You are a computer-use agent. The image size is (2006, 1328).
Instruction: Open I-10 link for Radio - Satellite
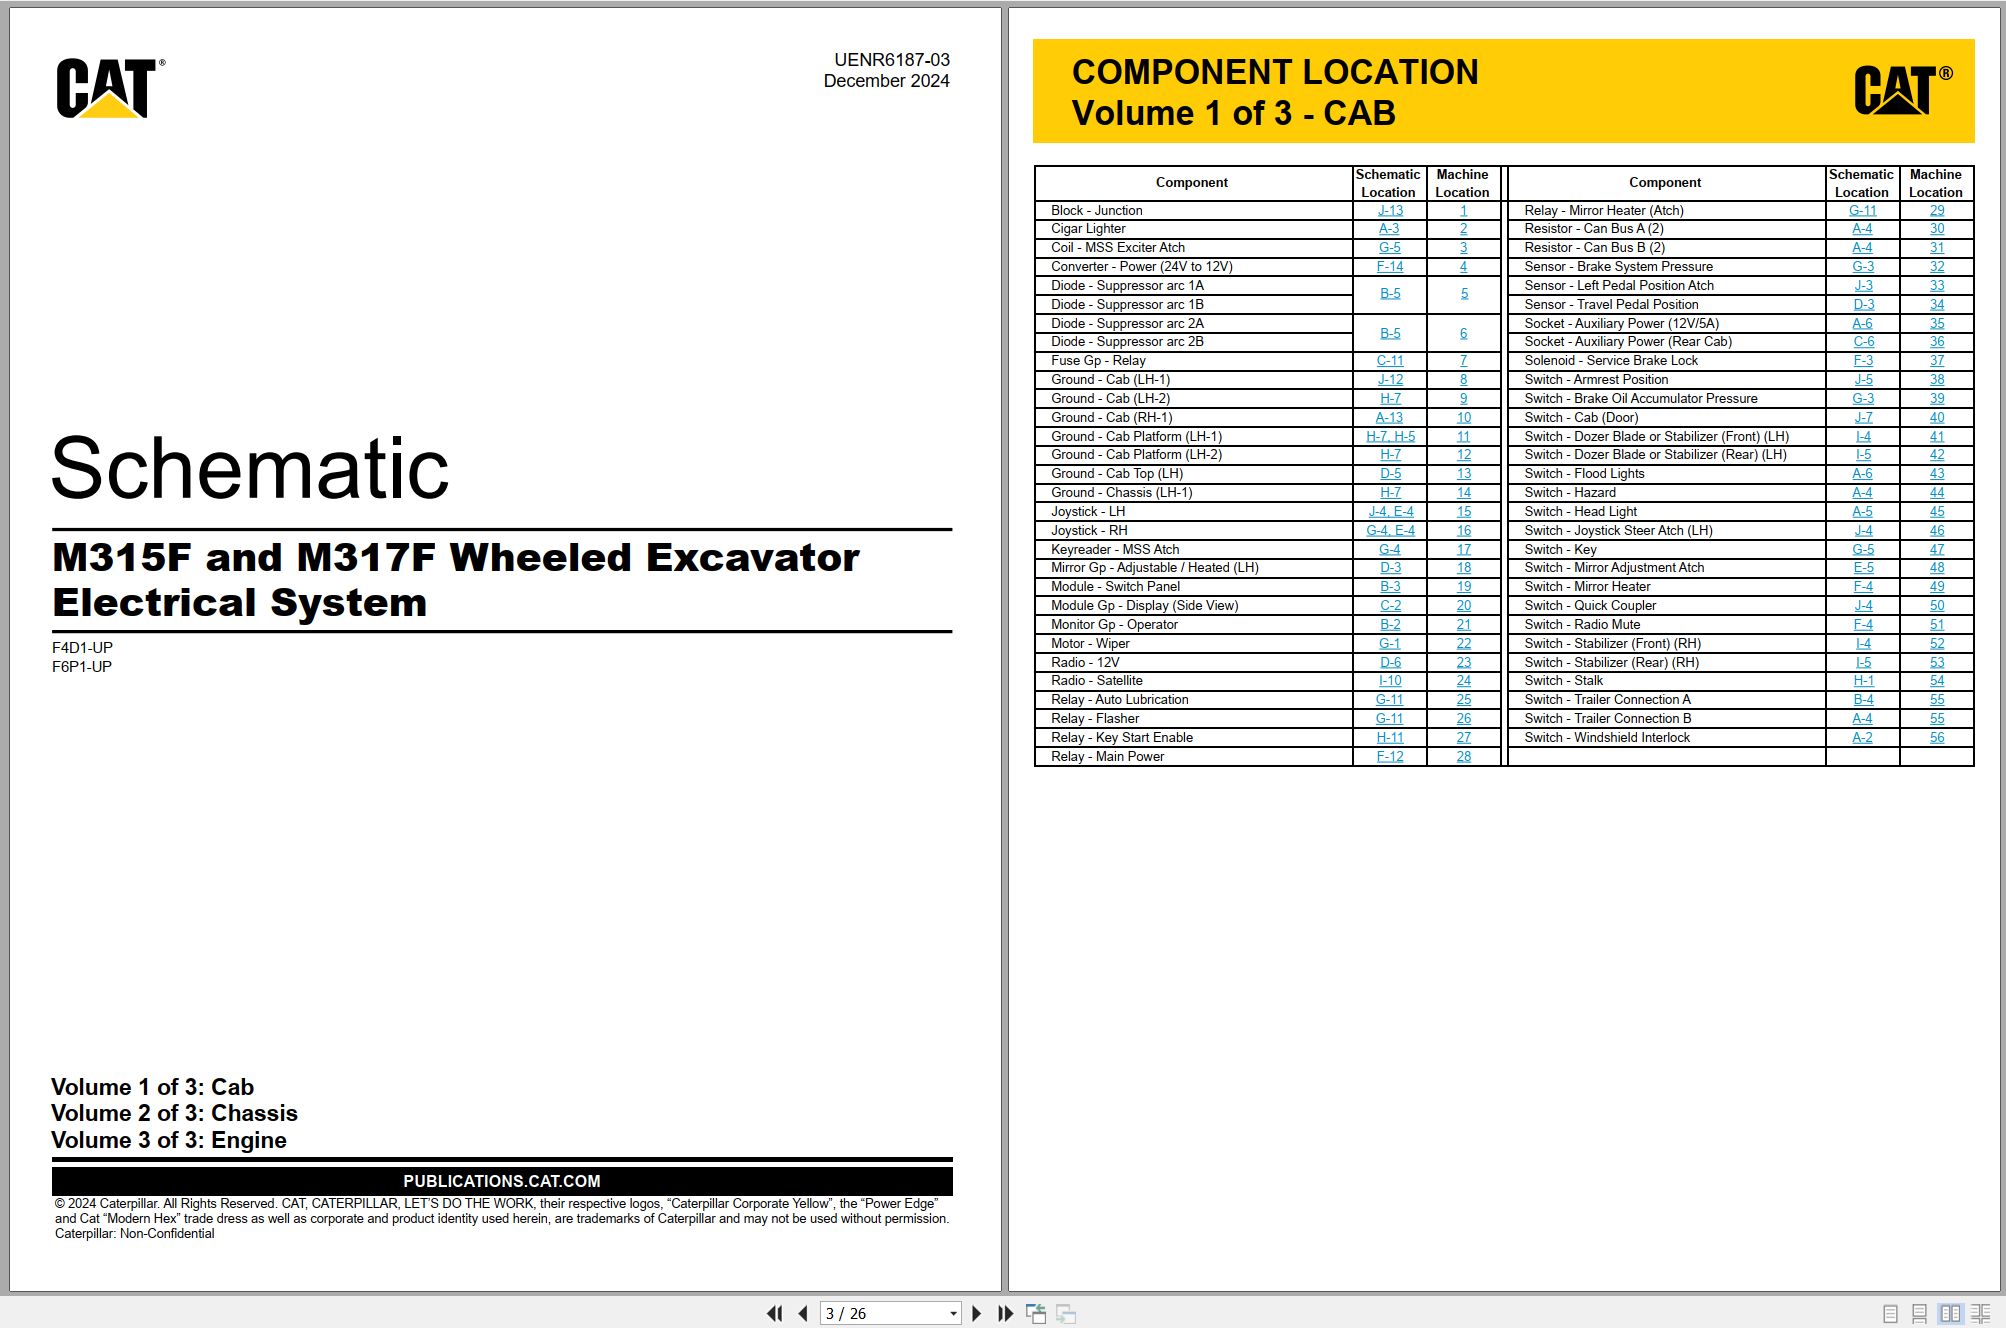pyautogui.click(x=1390, y=681)
